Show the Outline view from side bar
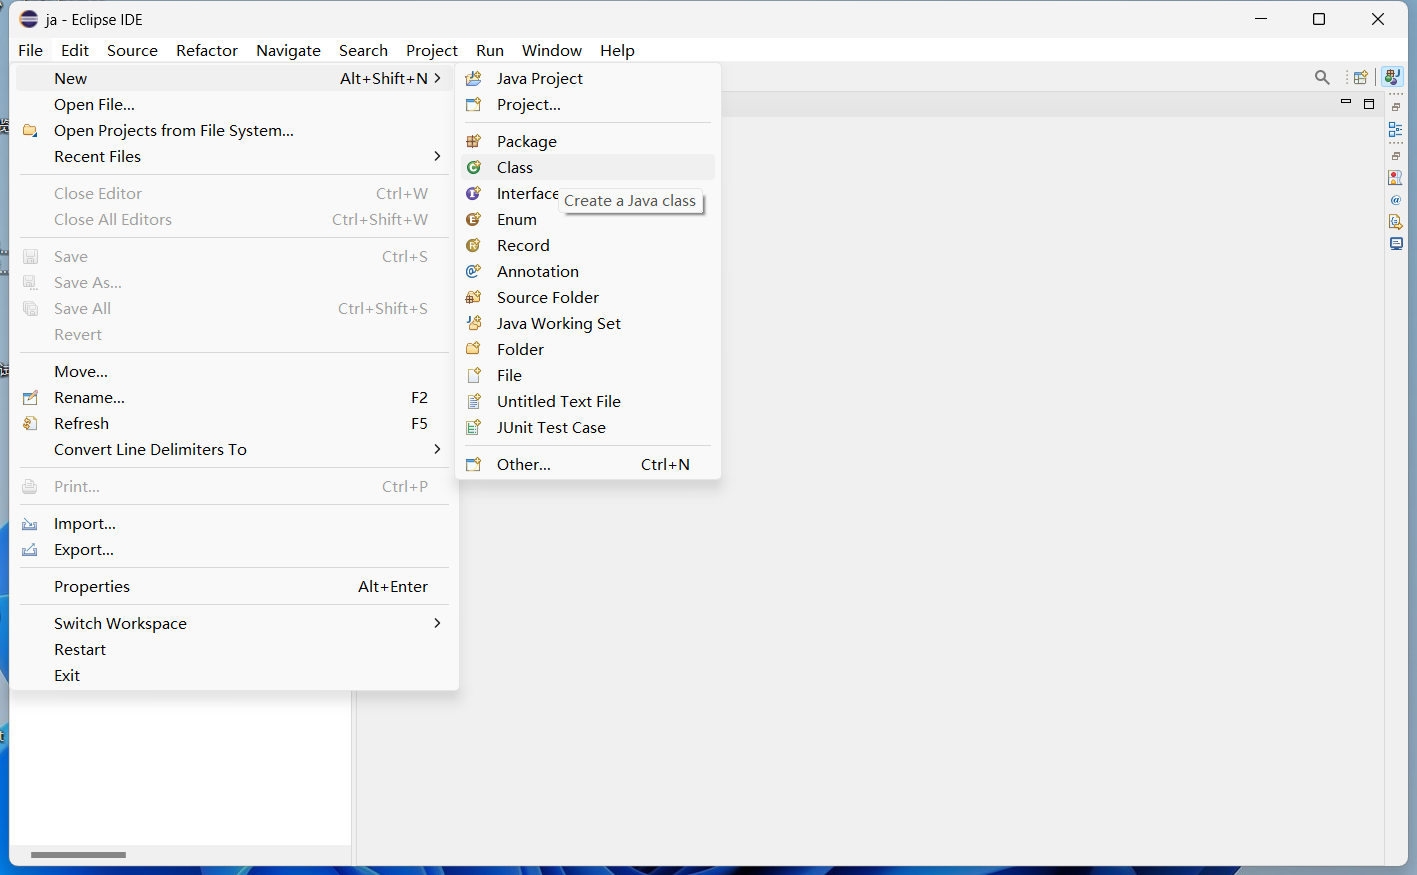The width and height of the screenshot is (1417, 875). click(1396, 129)
